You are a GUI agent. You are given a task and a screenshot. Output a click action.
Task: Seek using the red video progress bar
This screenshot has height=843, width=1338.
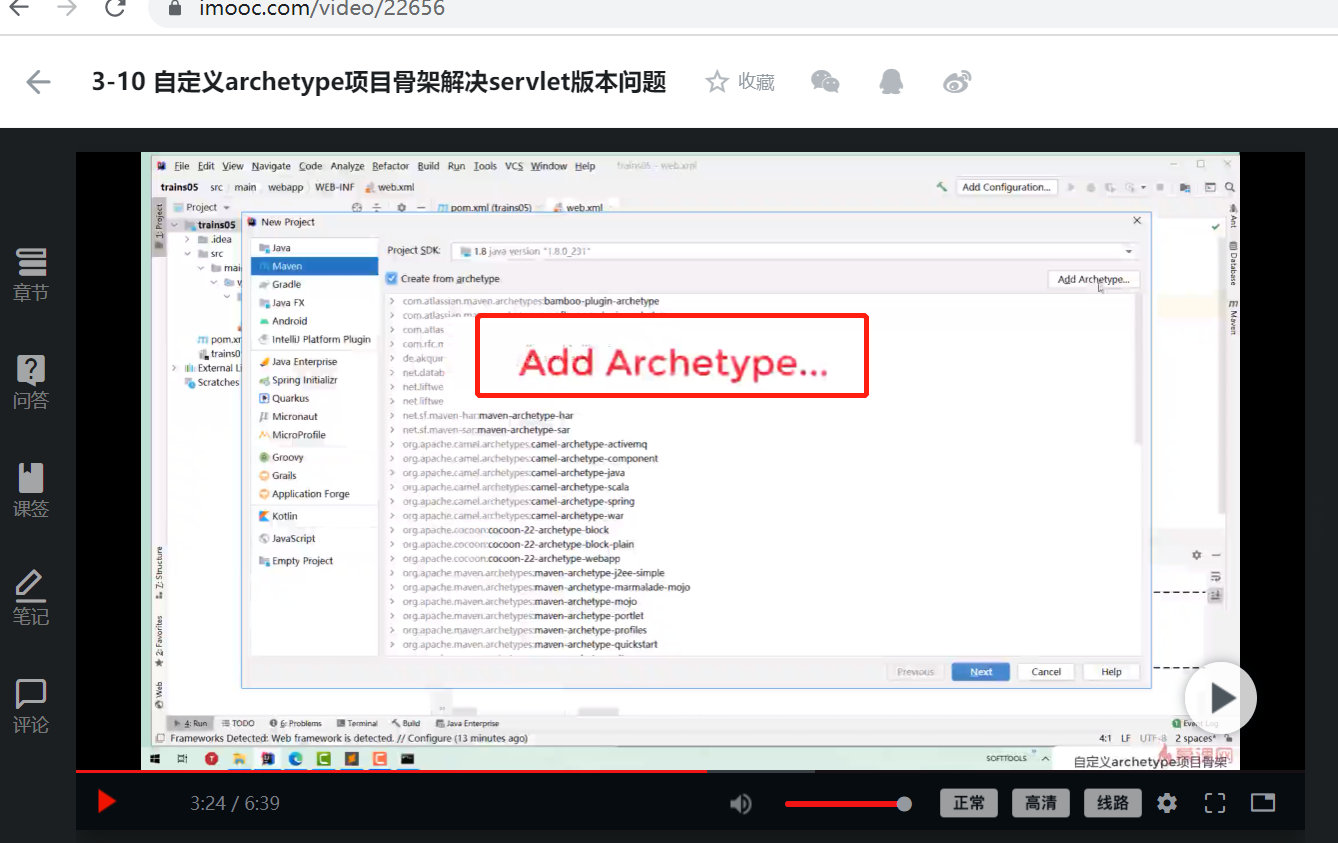point(690,772)
